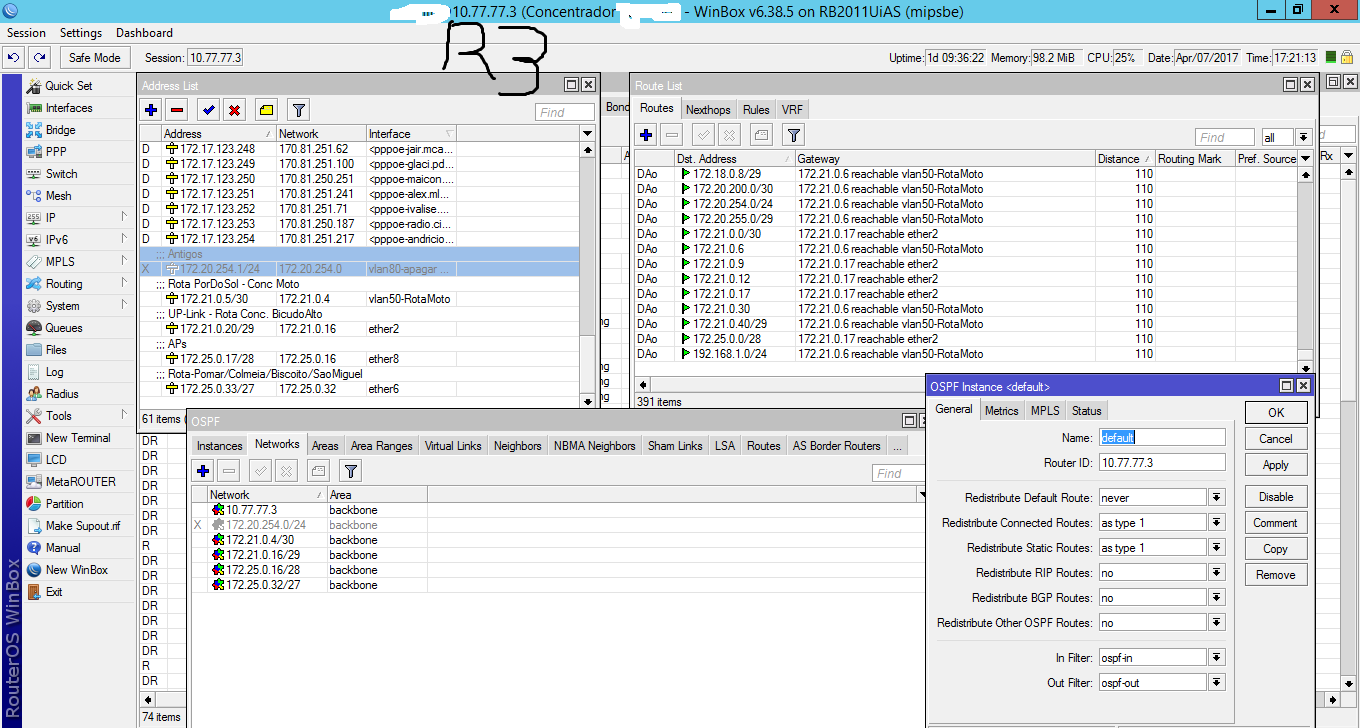Open the Session menu
The width and height of the screenshot is (1360, 728).
click(x=26, y=33)
